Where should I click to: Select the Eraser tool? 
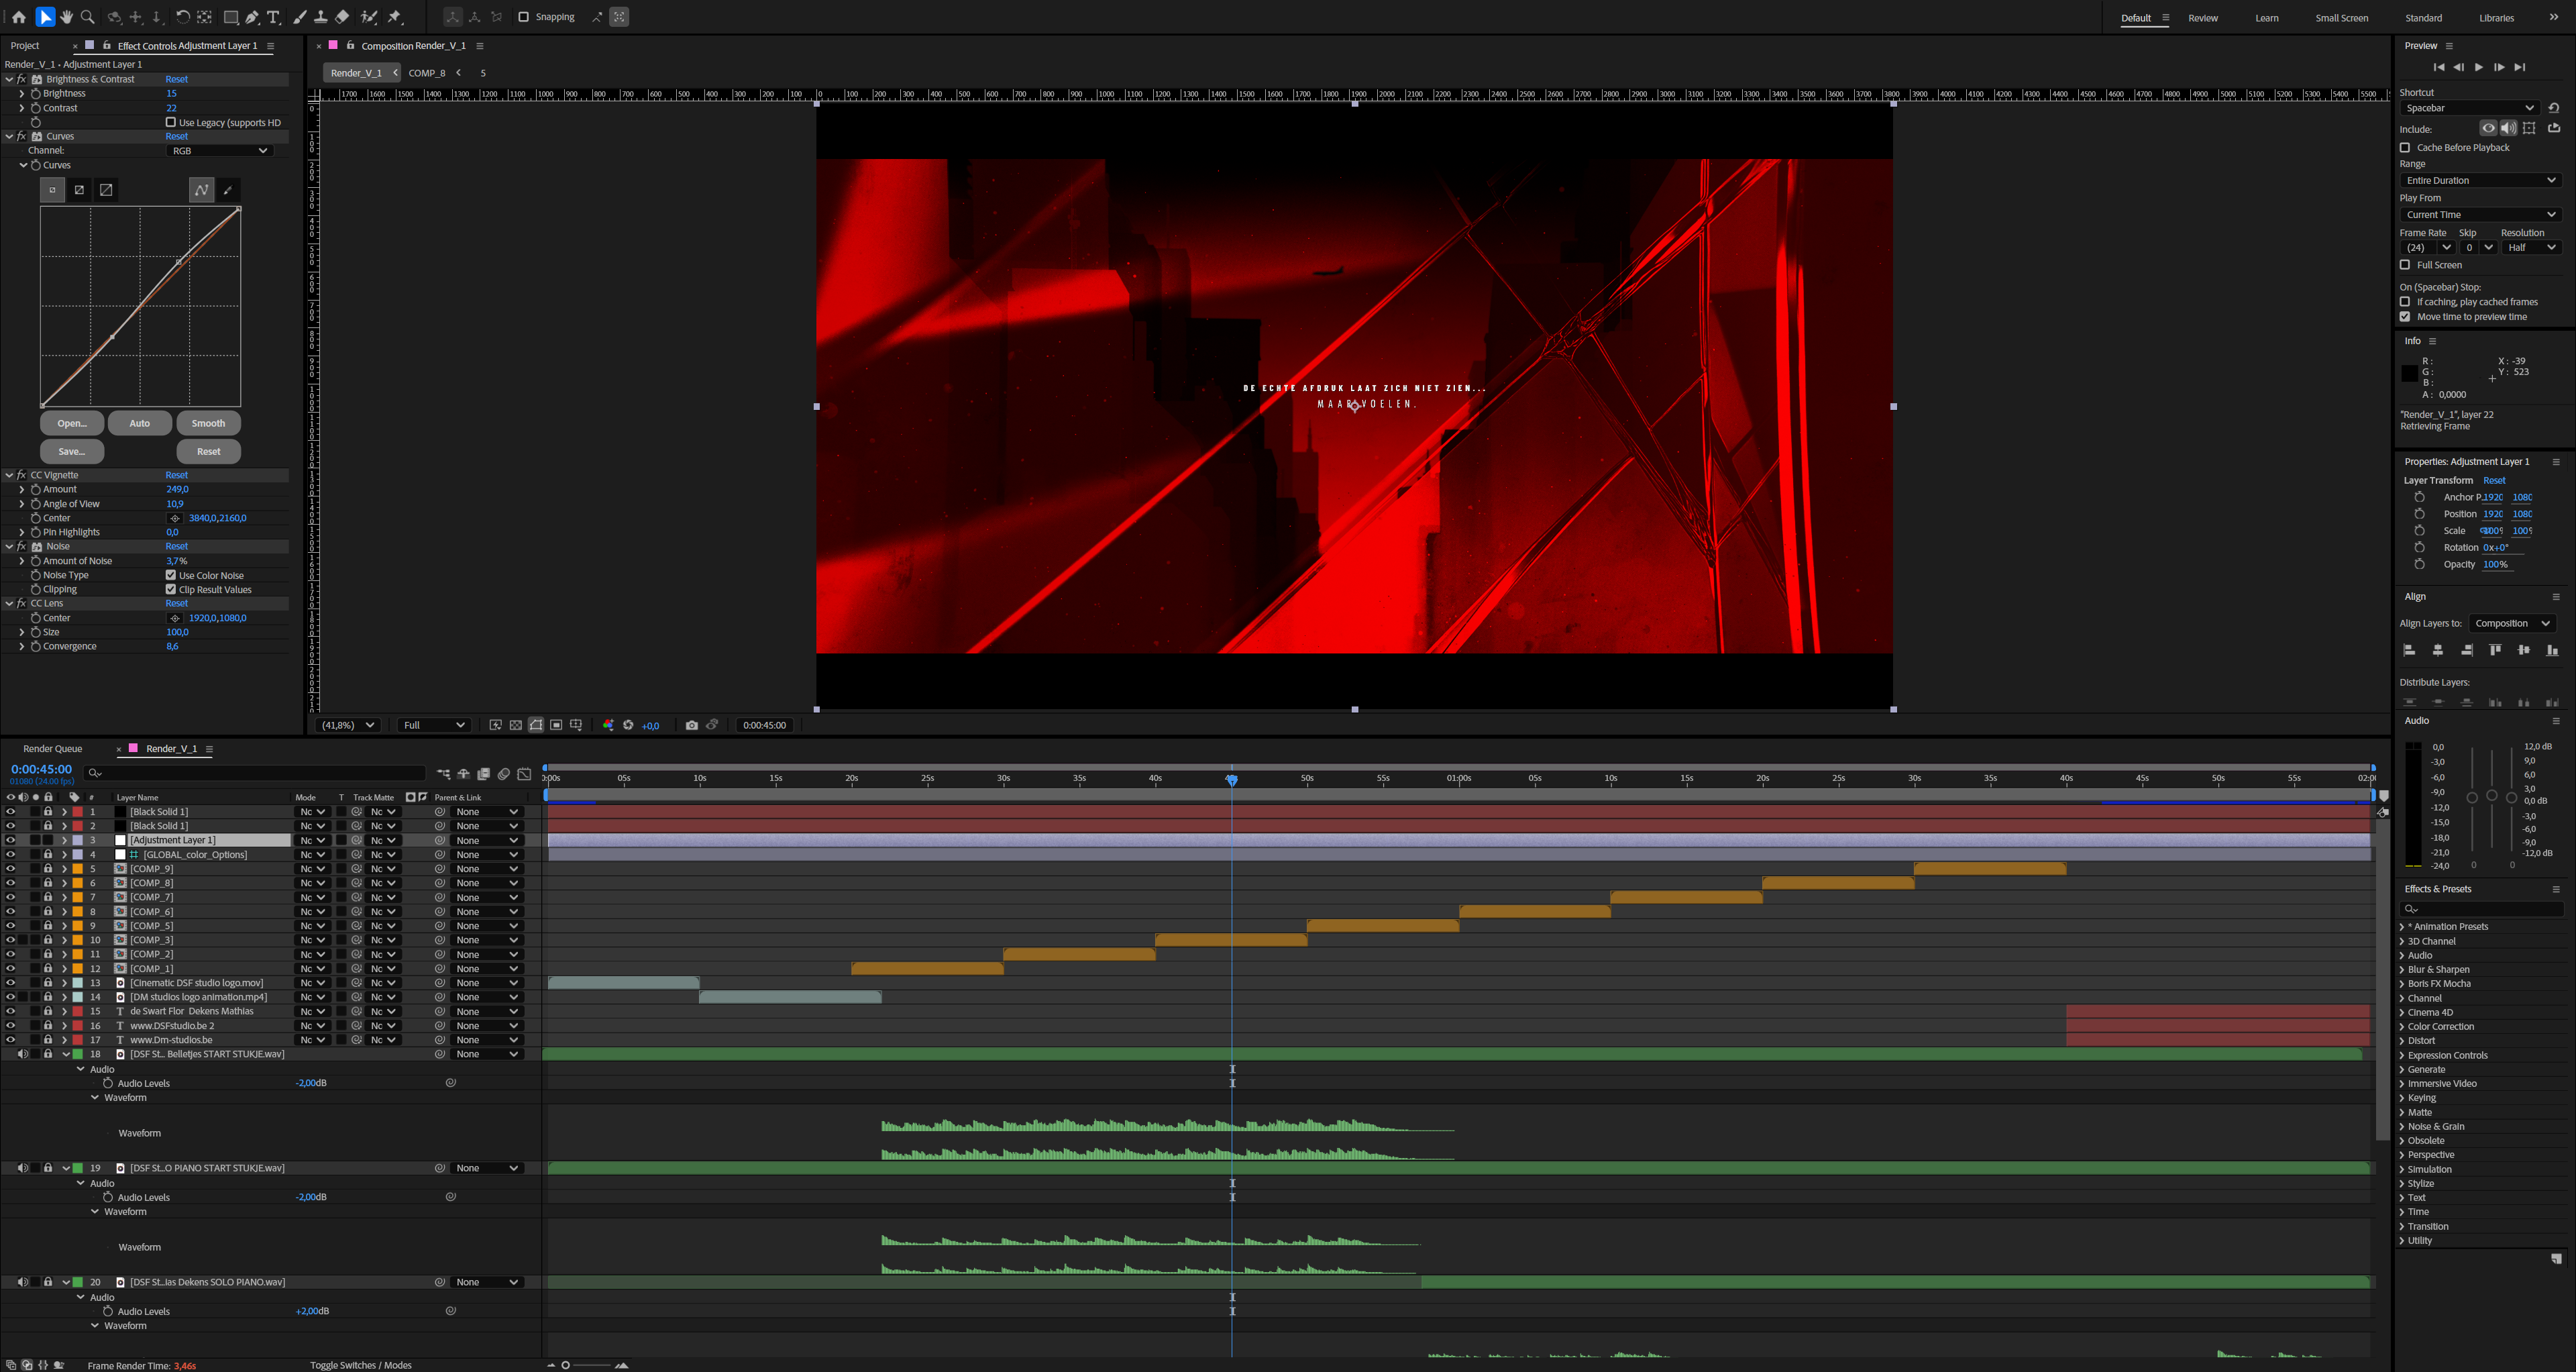[342, 17]
